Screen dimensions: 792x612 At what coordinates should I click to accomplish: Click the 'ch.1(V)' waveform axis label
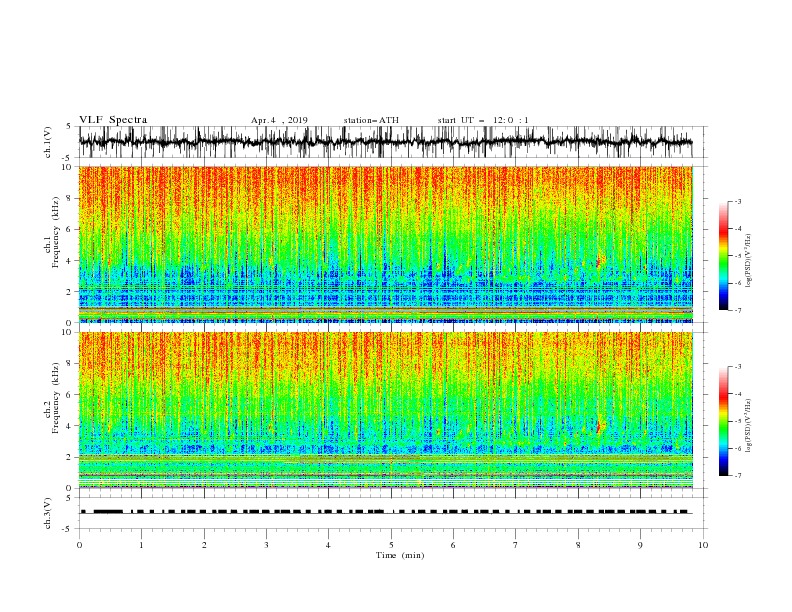(x=48, y=142)
